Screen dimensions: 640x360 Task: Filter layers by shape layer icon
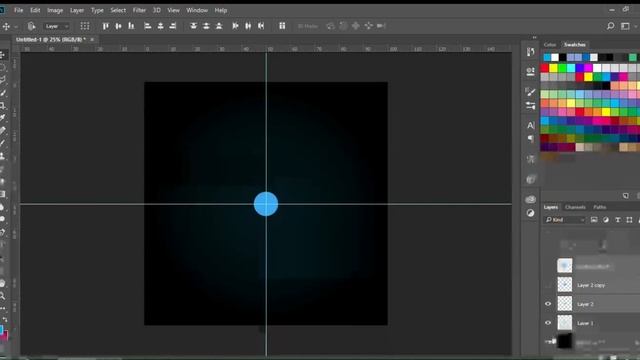(x=629, y=220)
